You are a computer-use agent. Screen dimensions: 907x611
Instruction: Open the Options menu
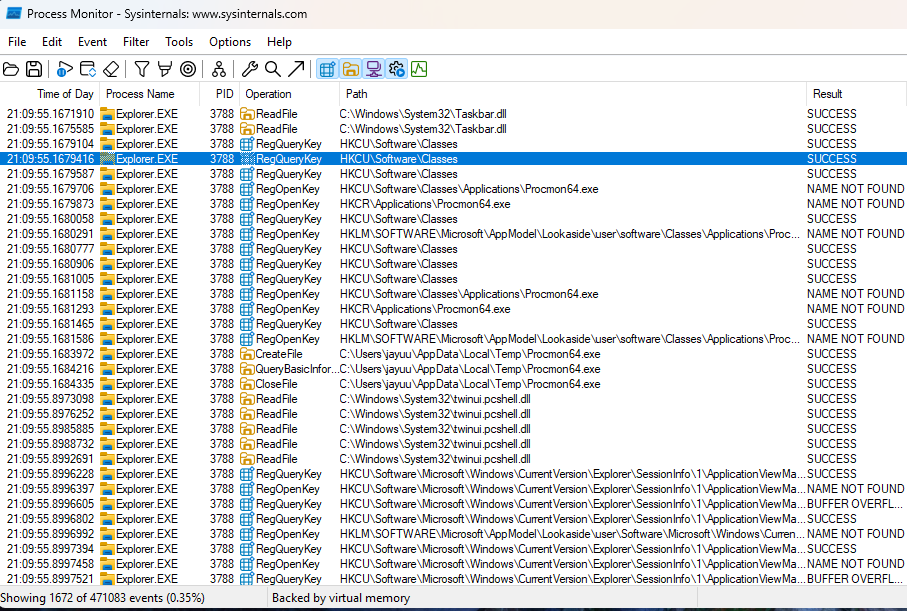point(230,42)
